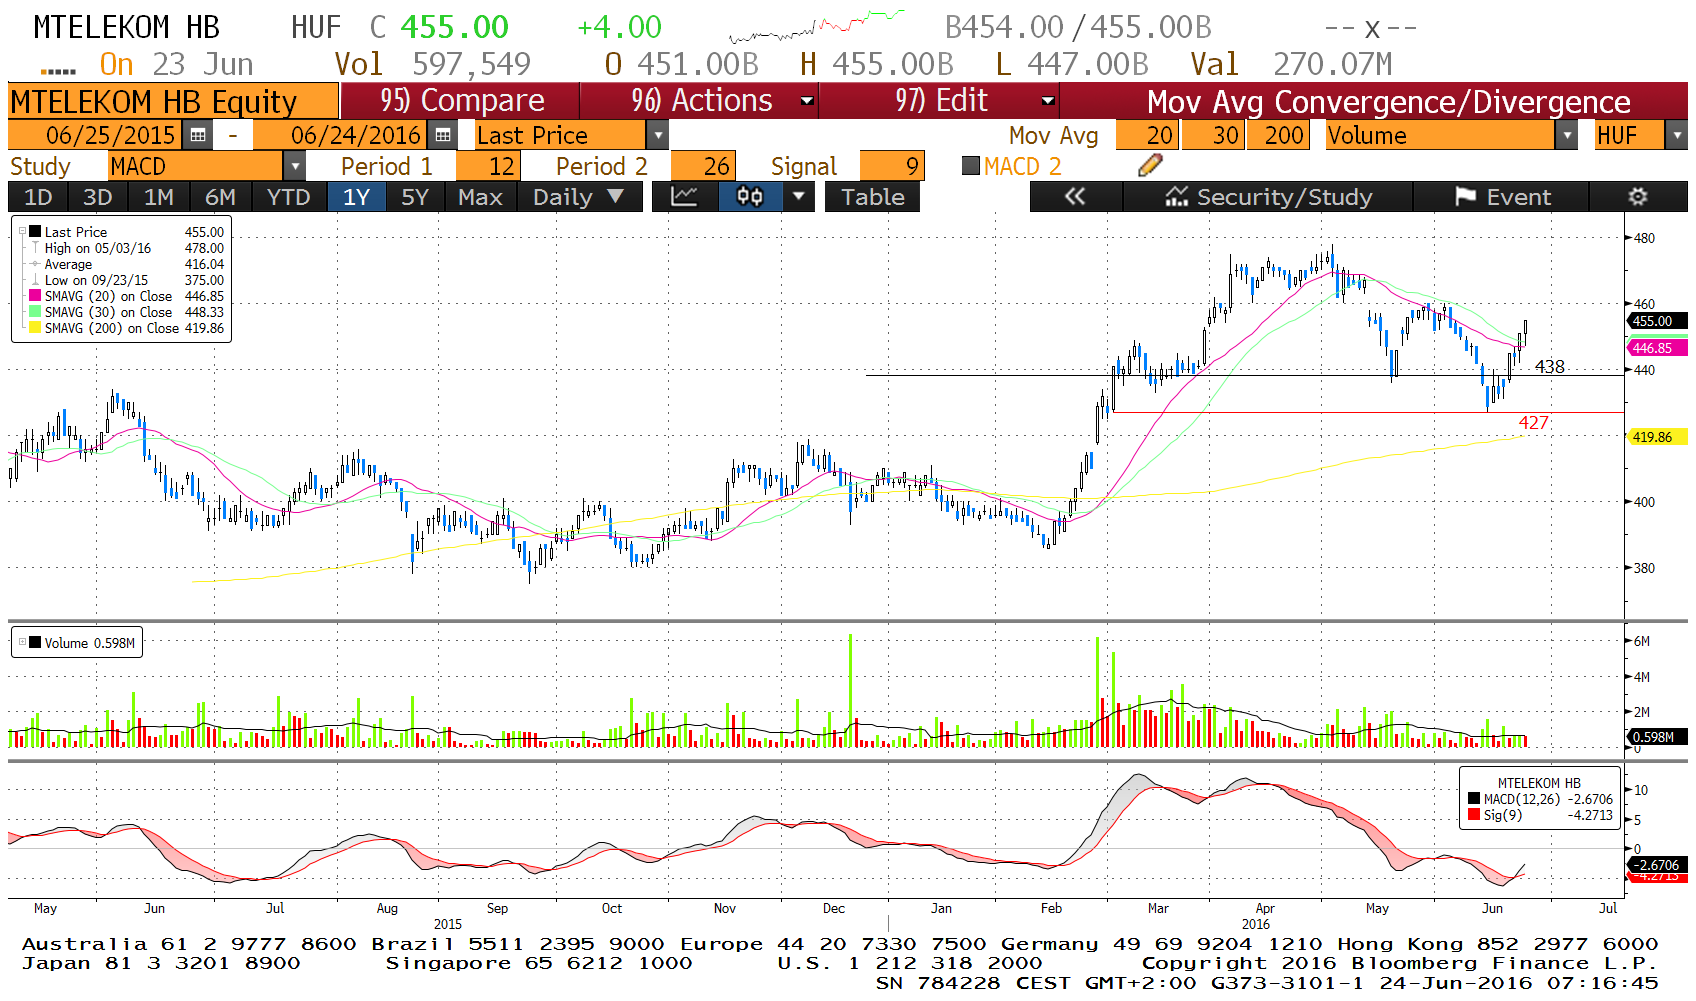The image size is (1696, 1001).
Task: Click the 0.598M volume axis label
Action: [1658, 737]
